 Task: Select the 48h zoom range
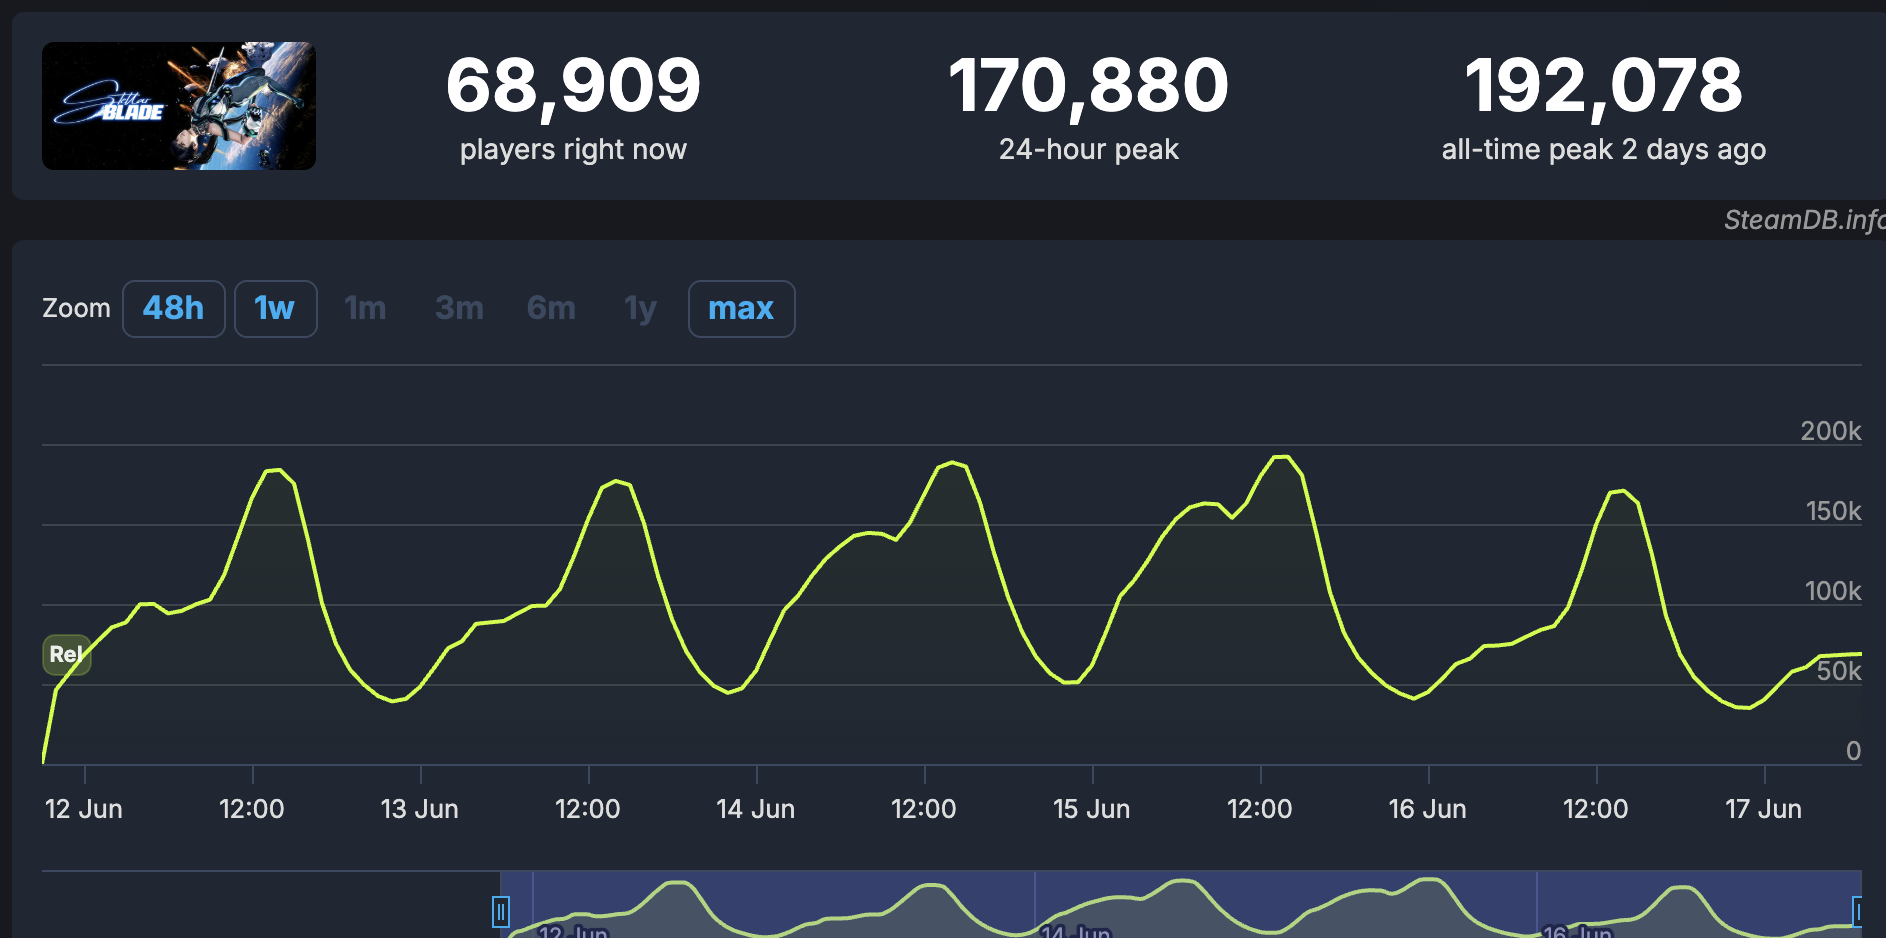click(x=174, y=309)
